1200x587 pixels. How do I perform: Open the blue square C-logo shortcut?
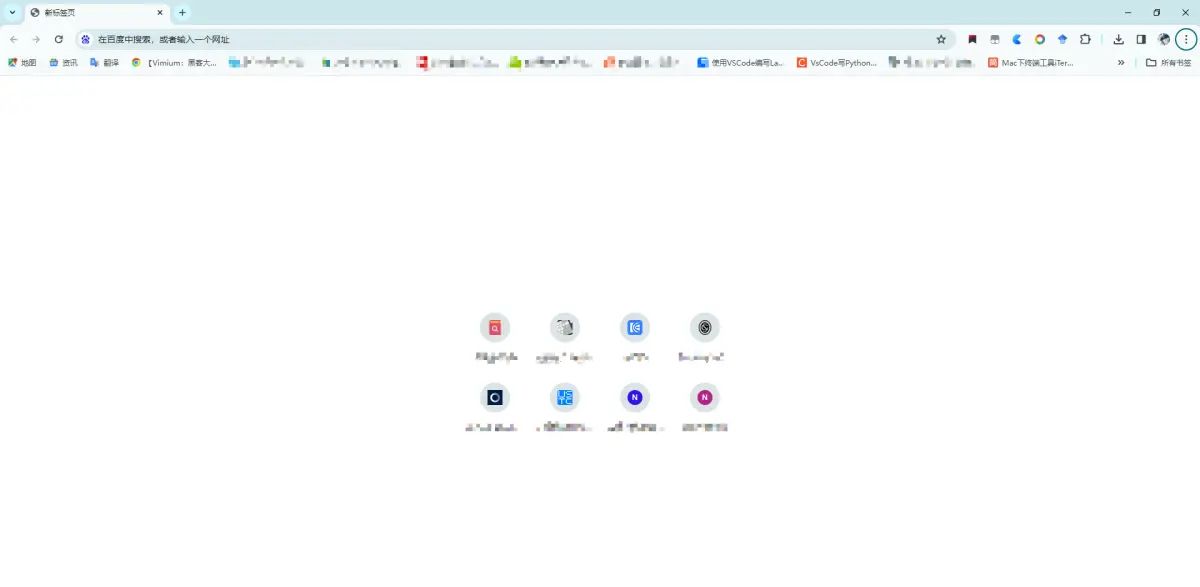[635, 327]
